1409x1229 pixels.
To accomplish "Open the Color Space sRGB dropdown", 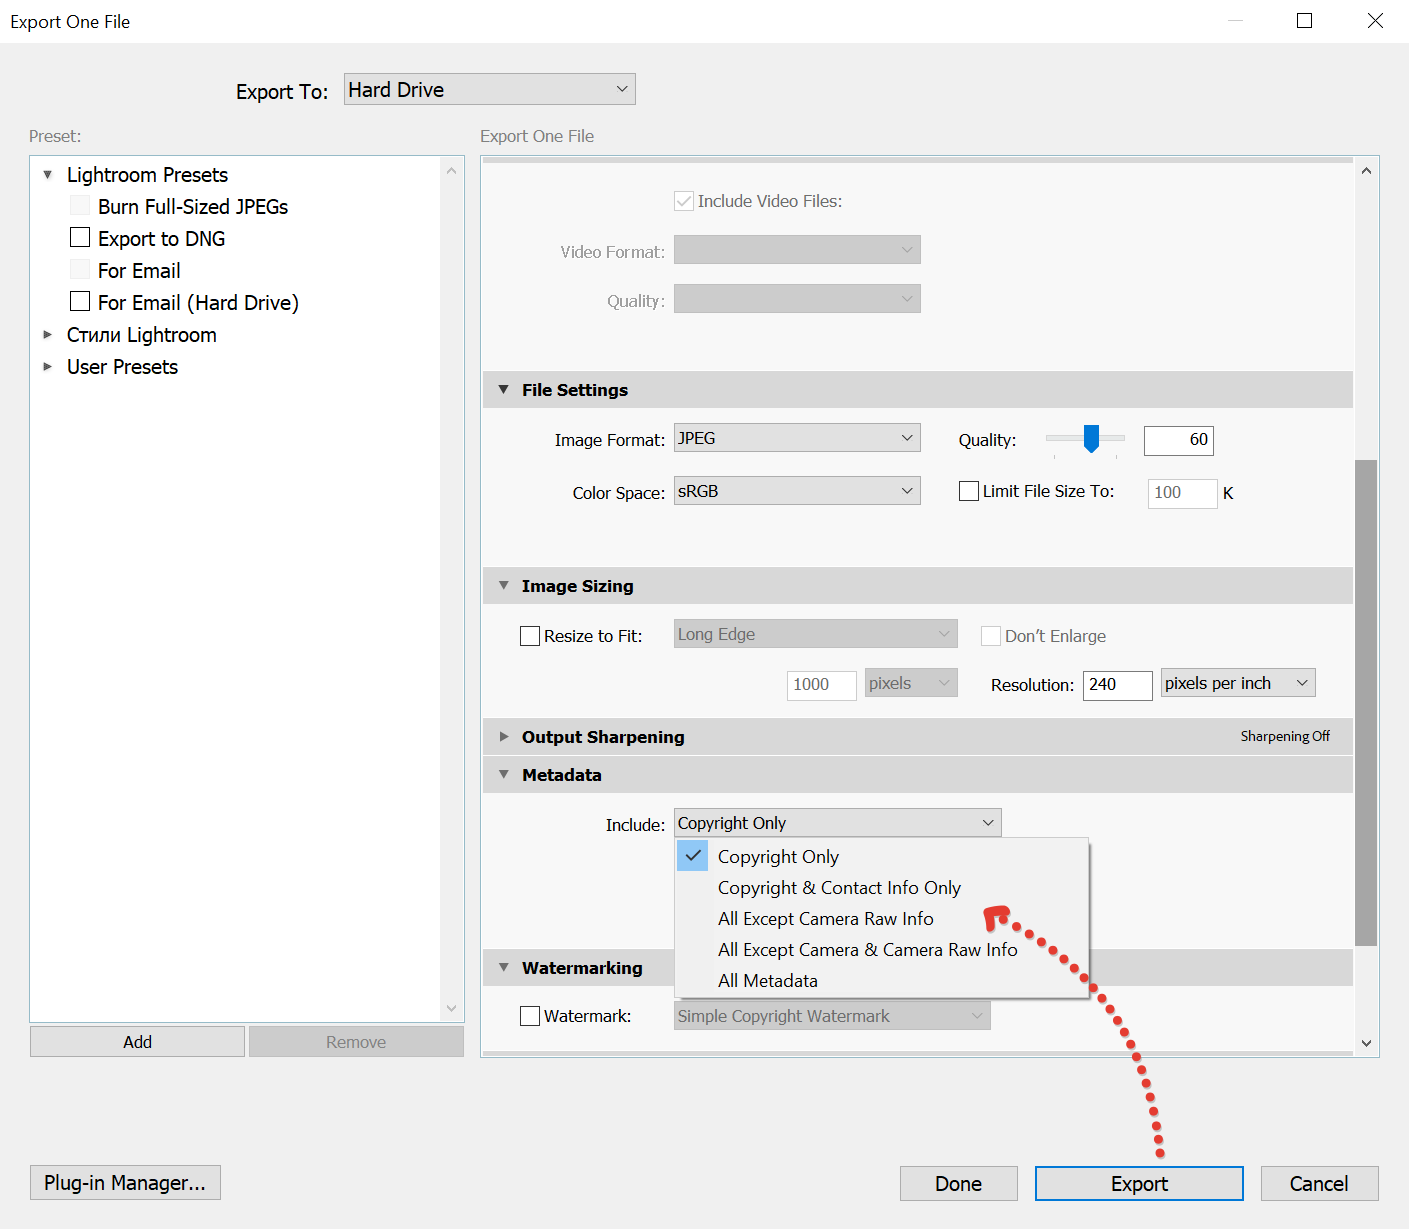I will (796, 491).
